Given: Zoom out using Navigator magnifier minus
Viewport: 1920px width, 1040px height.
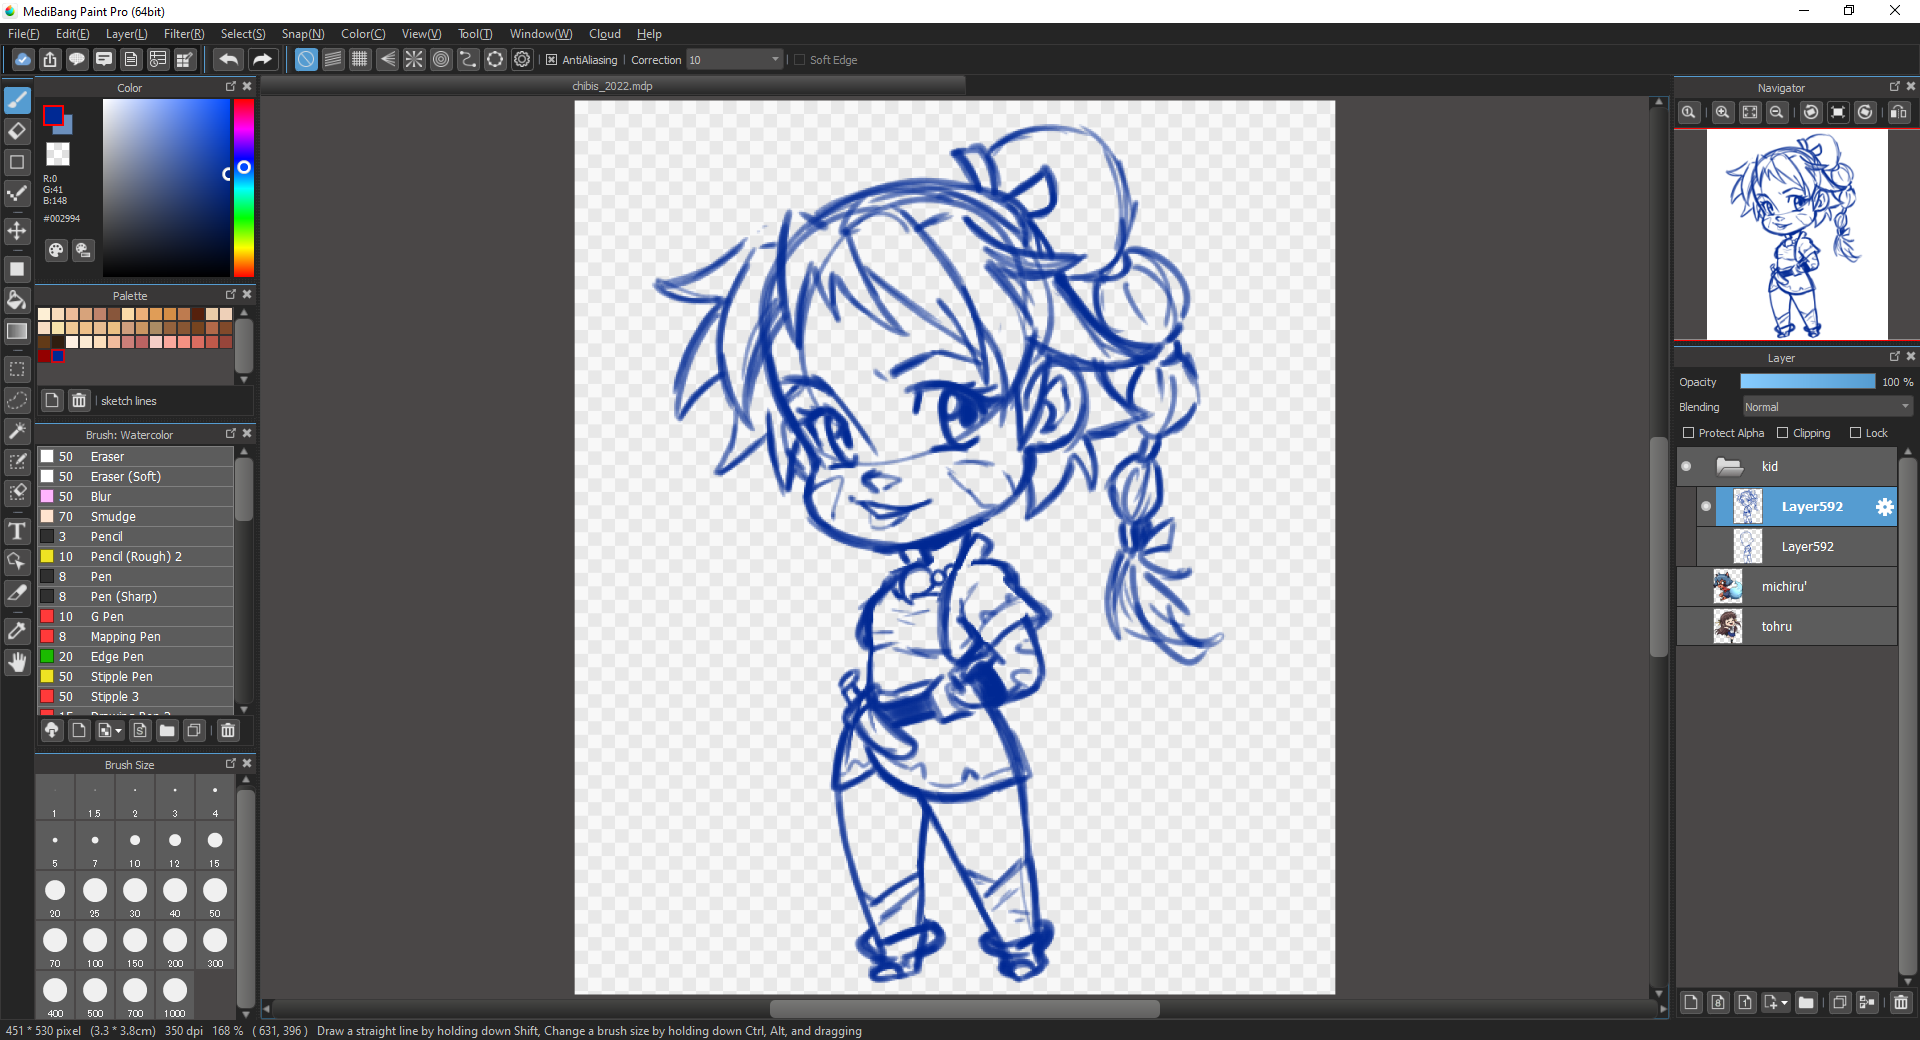Looking at the screenshot, I should click(x=1777, y=113).
